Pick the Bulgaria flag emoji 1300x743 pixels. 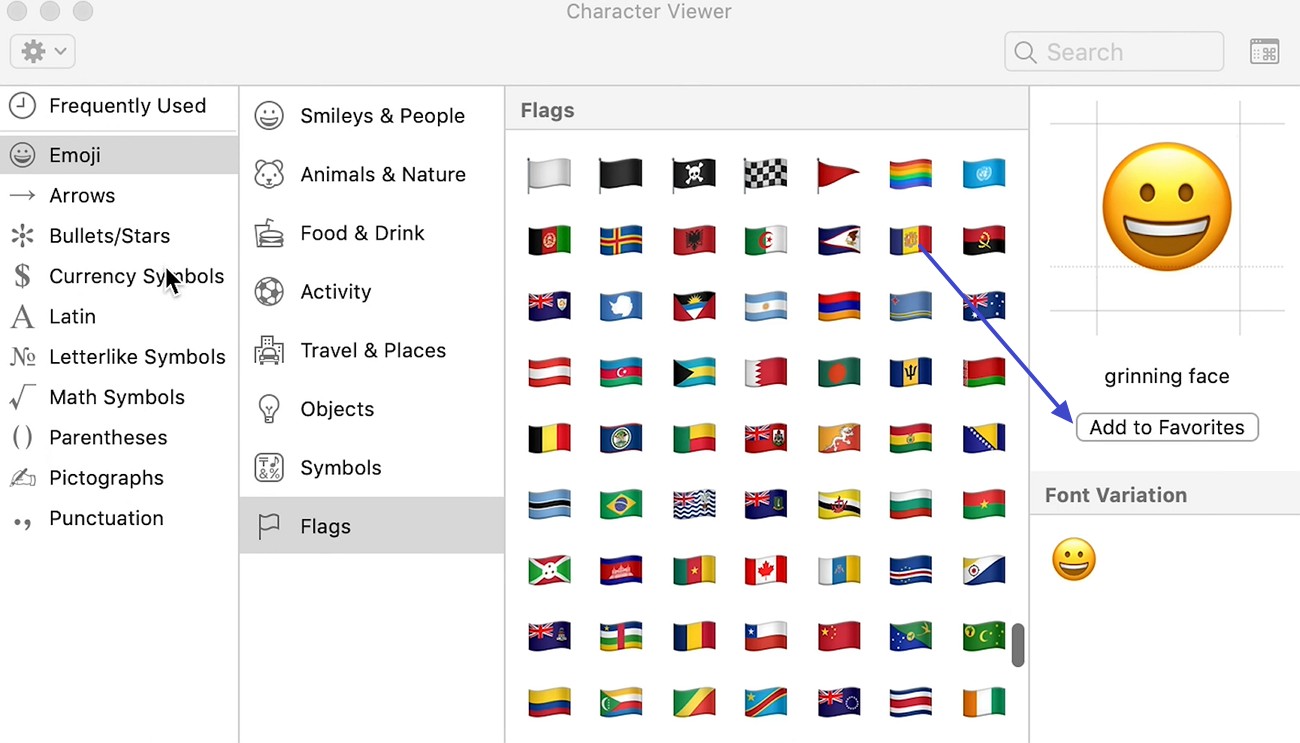pyautogui.click(x=910, y=504)
